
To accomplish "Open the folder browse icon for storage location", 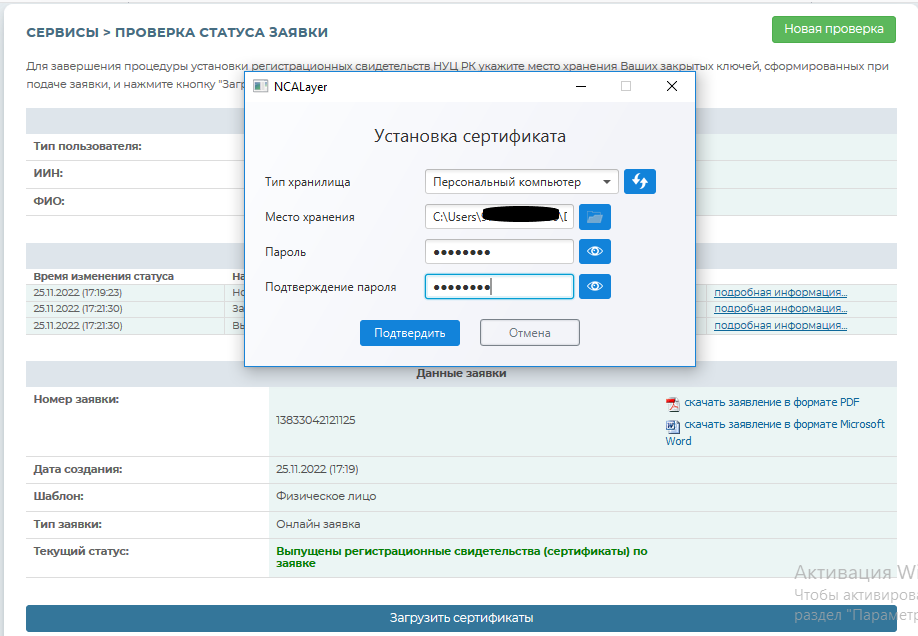I will pyautogui.click(x=595, y=217).
